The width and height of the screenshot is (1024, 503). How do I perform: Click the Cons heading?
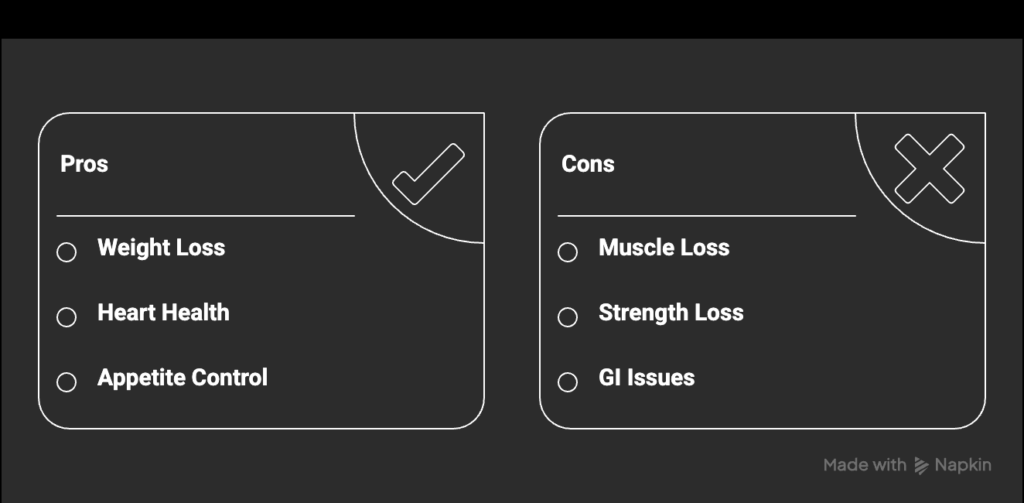click(x=588, y=164)
